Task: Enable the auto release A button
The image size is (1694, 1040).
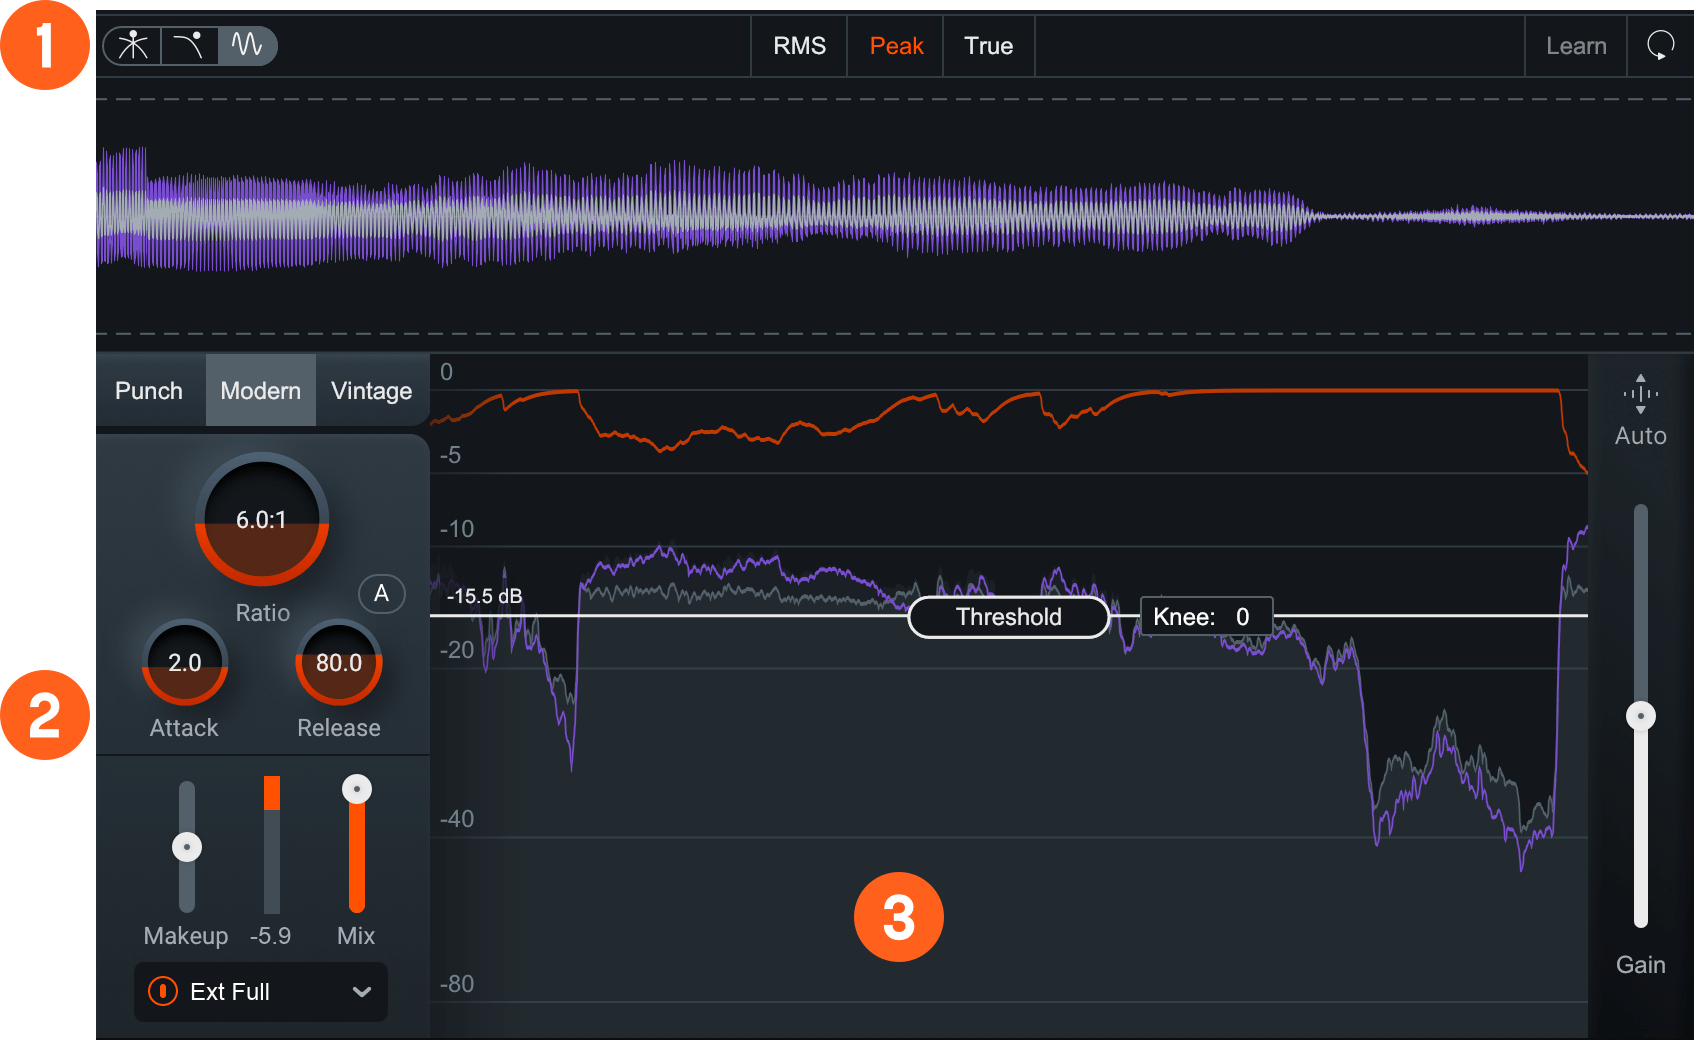Action: pyautogui.click(x=381, y=593)
